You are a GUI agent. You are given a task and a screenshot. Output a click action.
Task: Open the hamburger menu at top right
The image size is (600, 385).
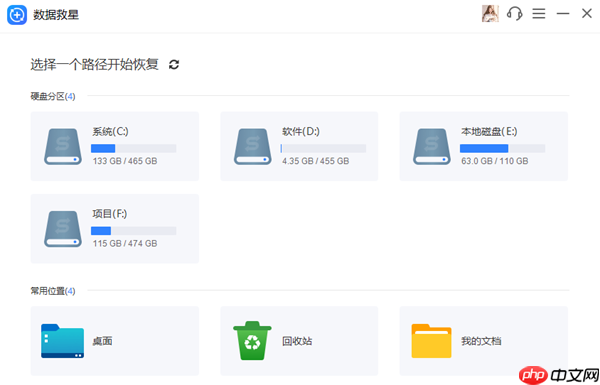539,14
